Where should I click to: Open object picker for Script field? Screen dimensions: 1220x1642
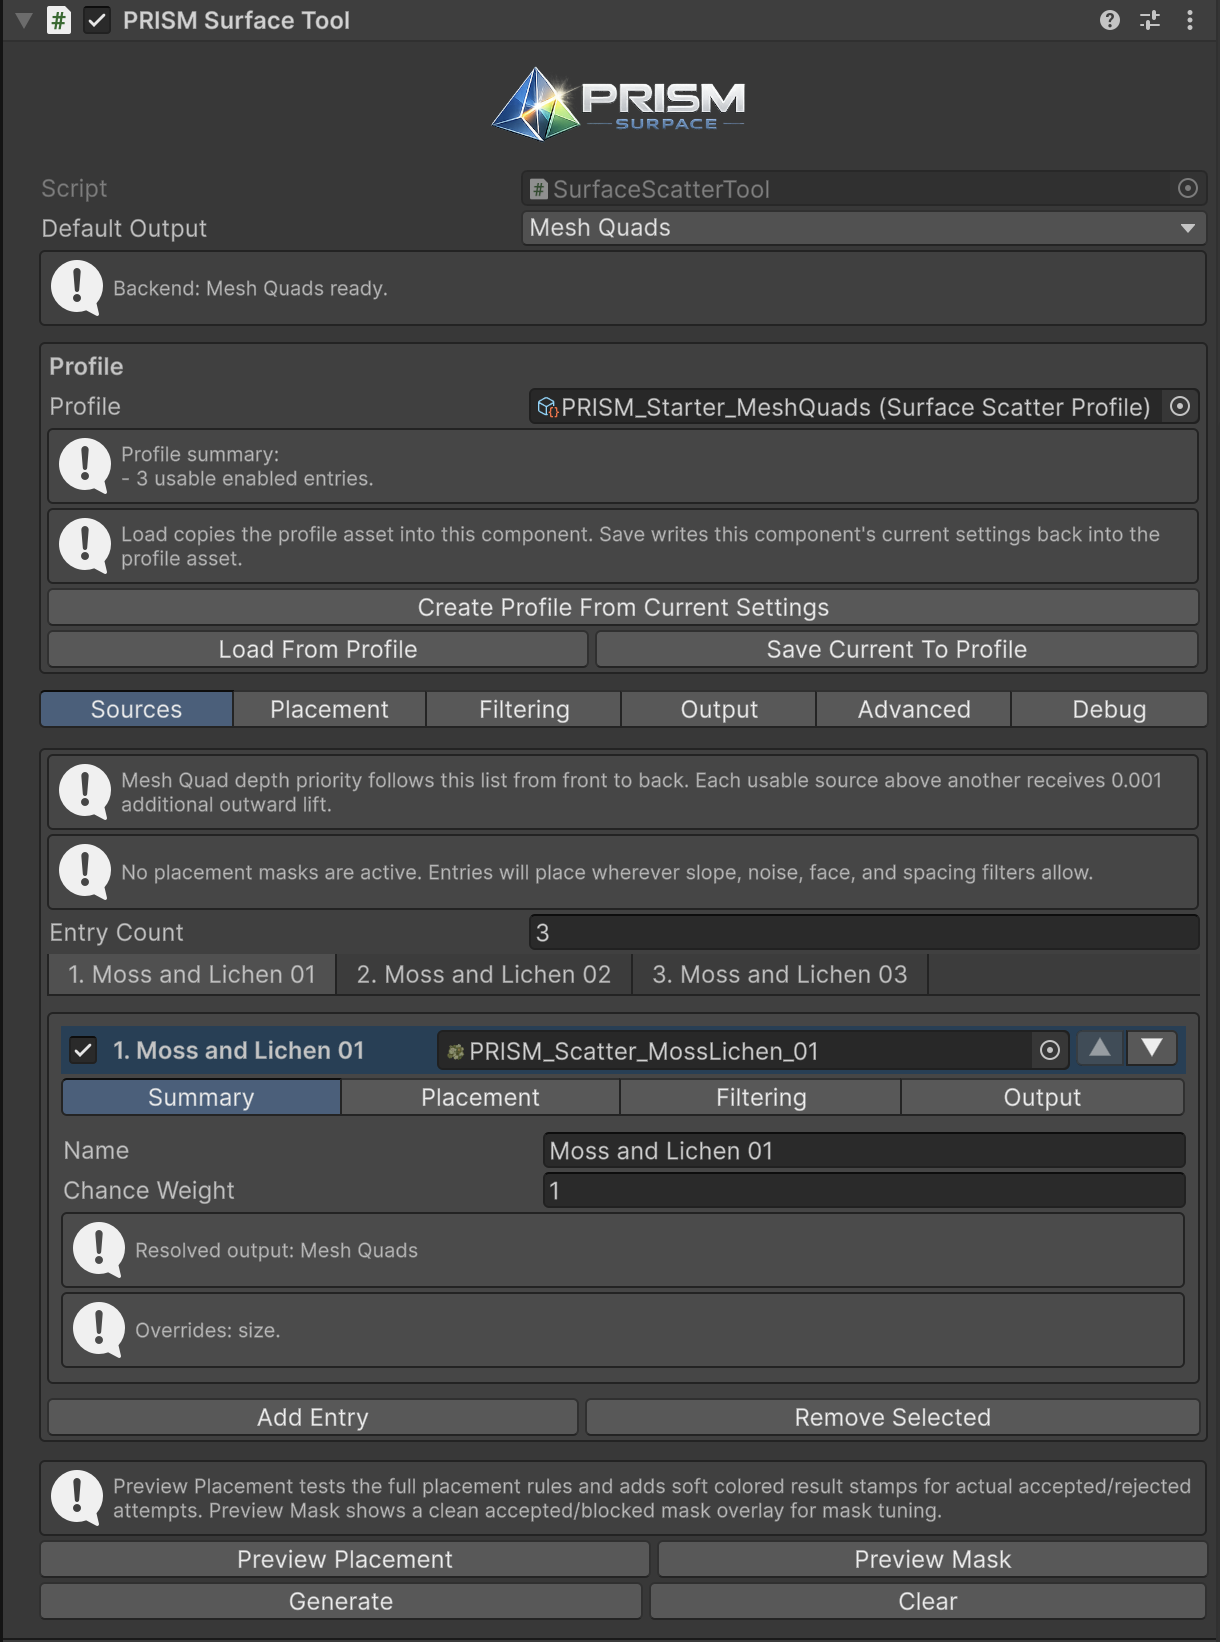pos(1187,188)
